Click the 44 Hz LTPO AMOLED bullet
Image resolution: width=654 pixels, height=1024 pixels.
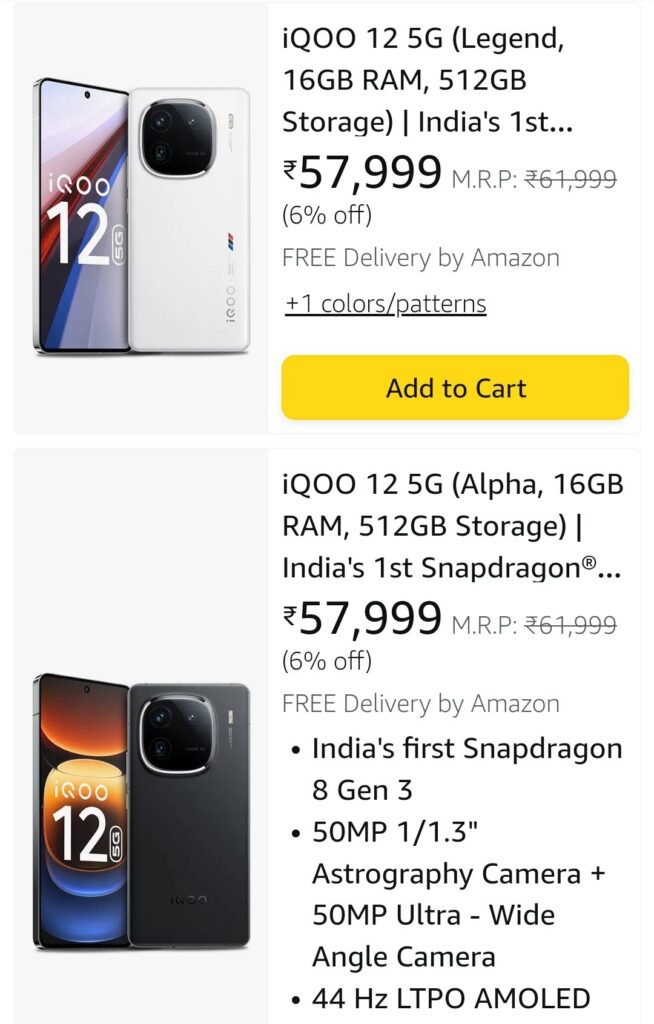tap(451, 998)
